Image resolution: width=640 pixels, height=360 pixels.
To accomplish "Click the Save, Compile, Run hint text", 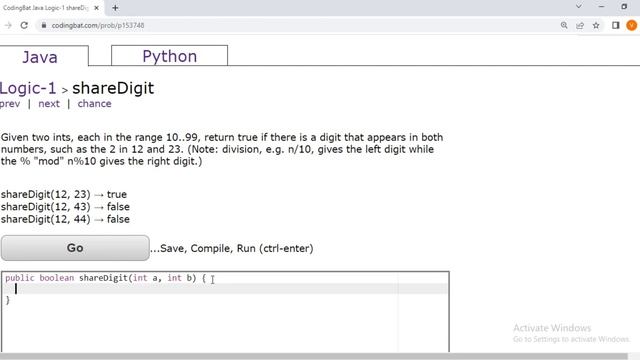I will pos(232,248).
